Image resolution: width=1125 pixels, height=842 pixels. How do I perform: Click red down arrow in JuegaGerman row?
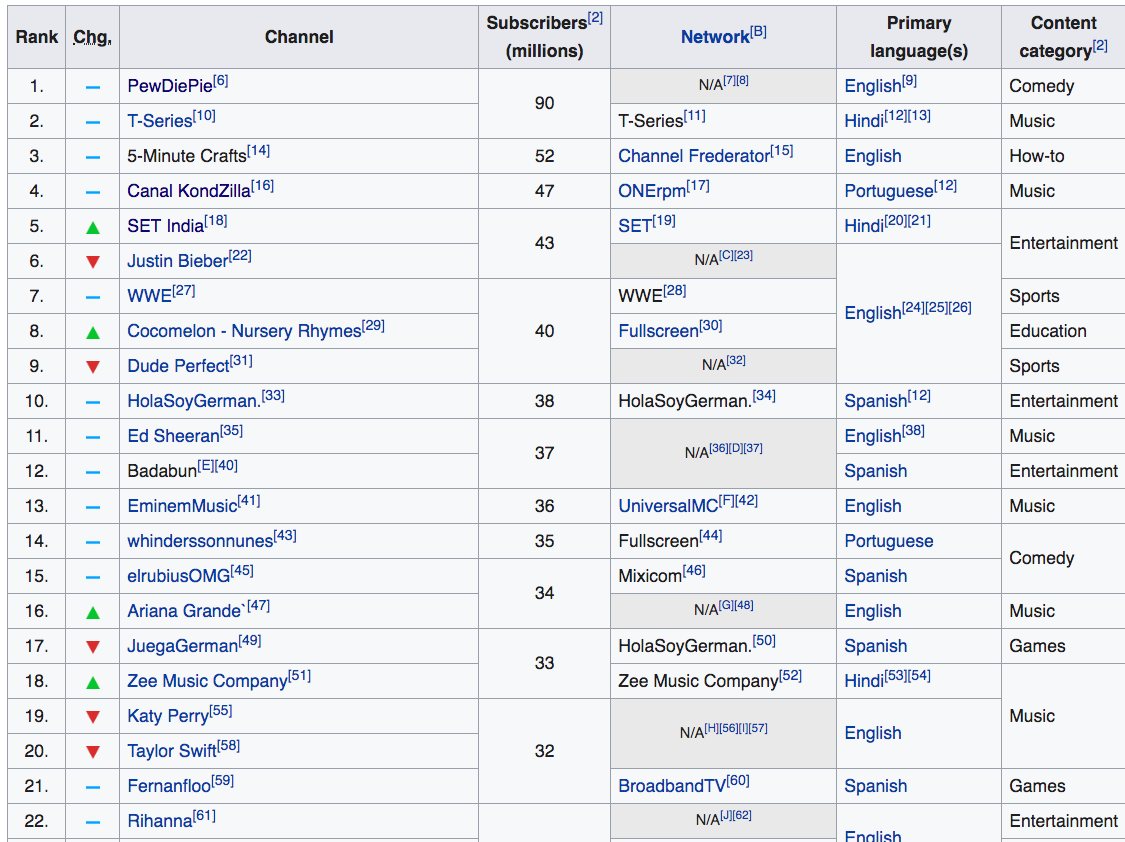pos(93,647)
